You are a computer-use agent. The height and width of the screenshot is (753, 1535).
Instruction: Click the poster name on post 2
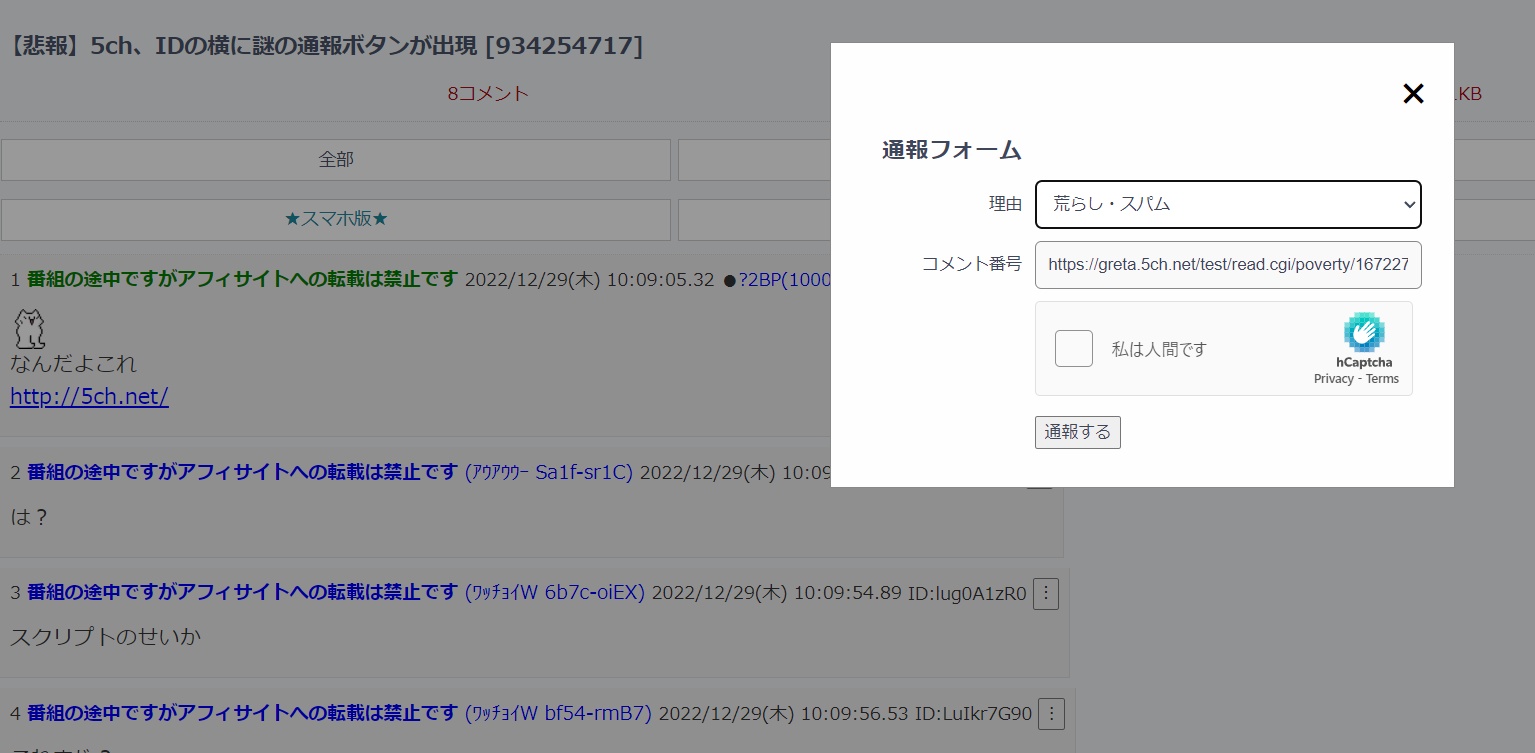tap(242, 472)
